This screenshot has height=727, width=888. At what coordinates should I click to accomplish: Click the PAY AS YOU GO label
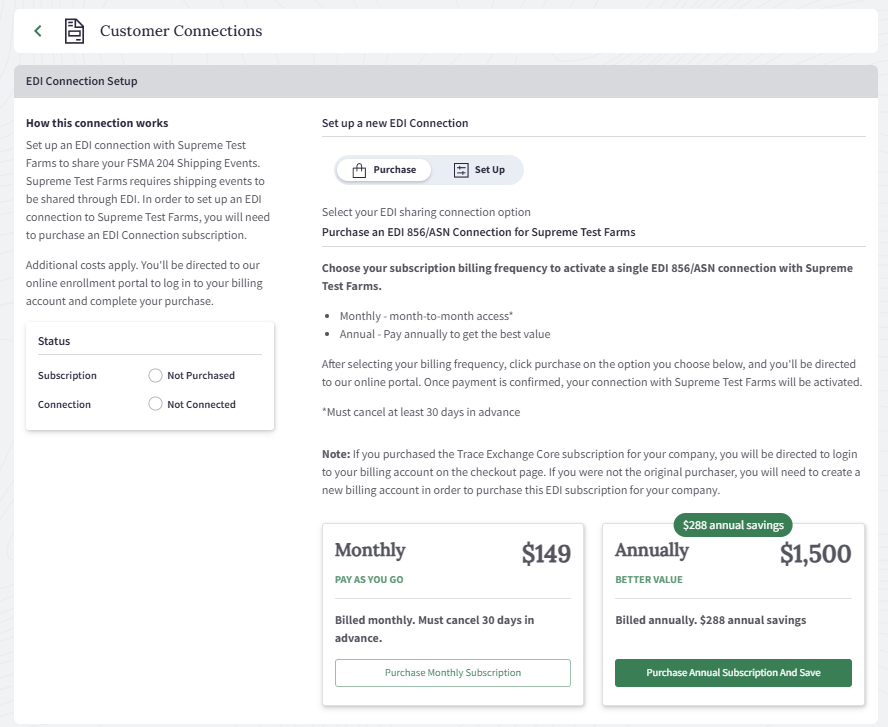point(369,580)
